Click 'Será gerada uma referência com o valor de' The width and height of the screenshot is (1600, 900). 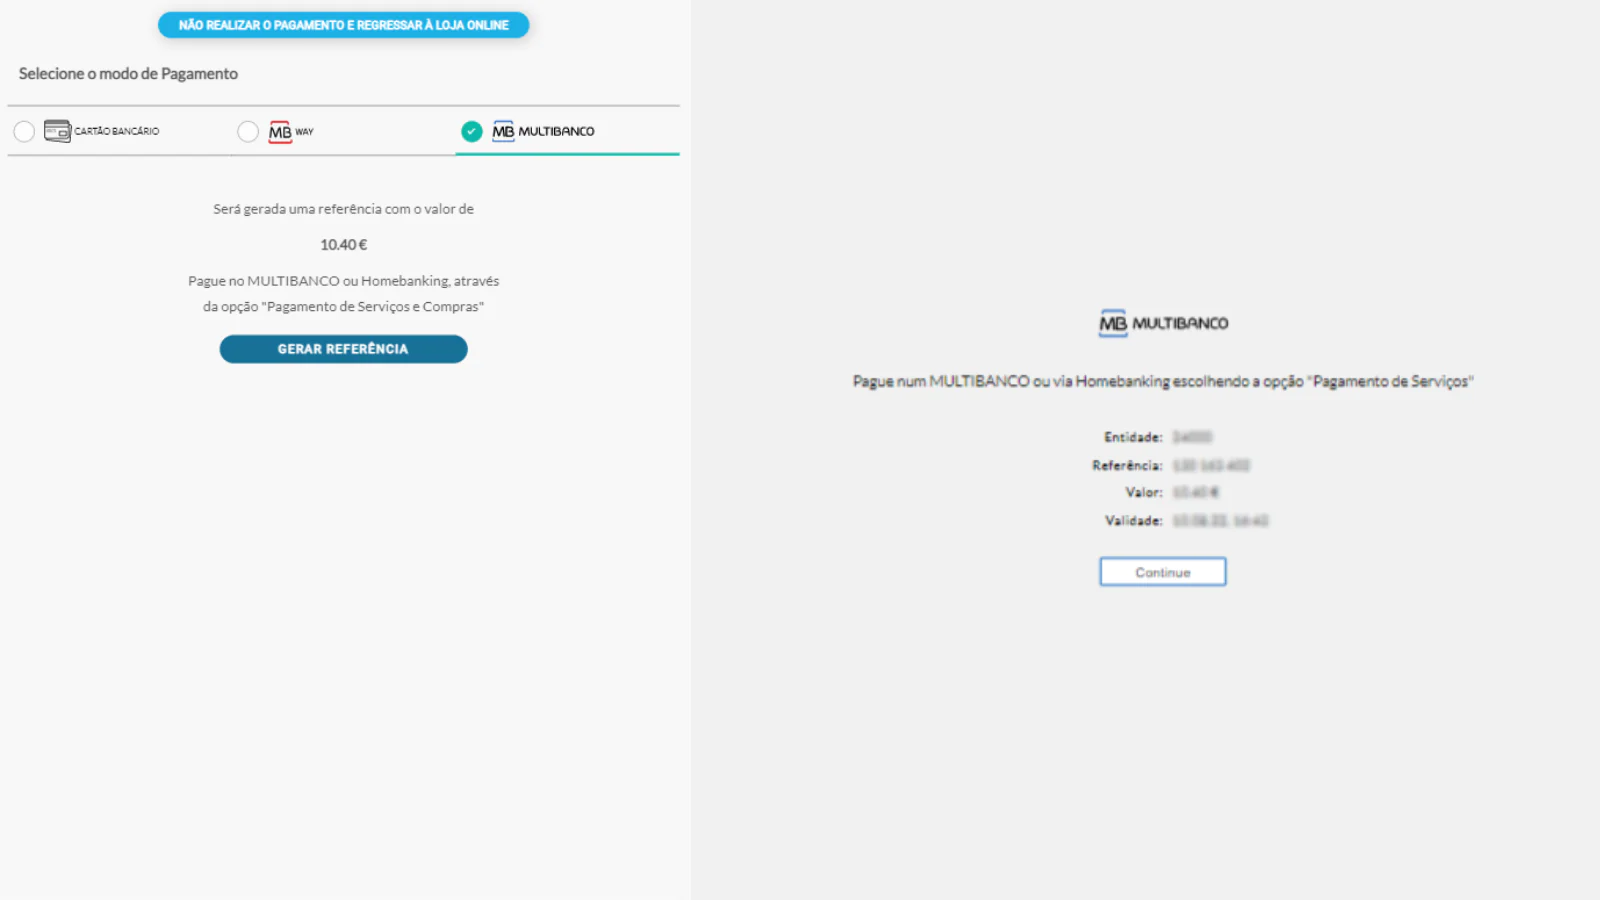tap(343, 209)
